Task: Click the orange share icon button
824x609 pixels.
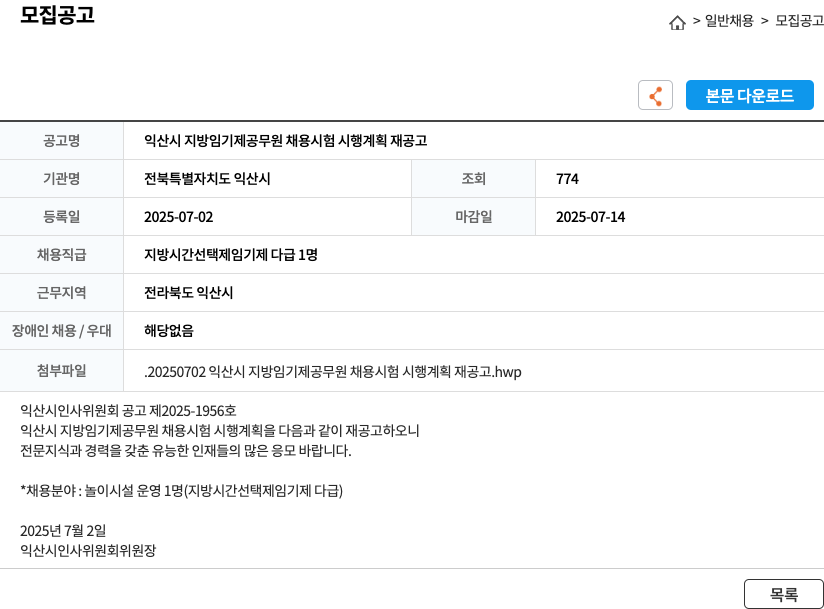Action: (655, 95)
